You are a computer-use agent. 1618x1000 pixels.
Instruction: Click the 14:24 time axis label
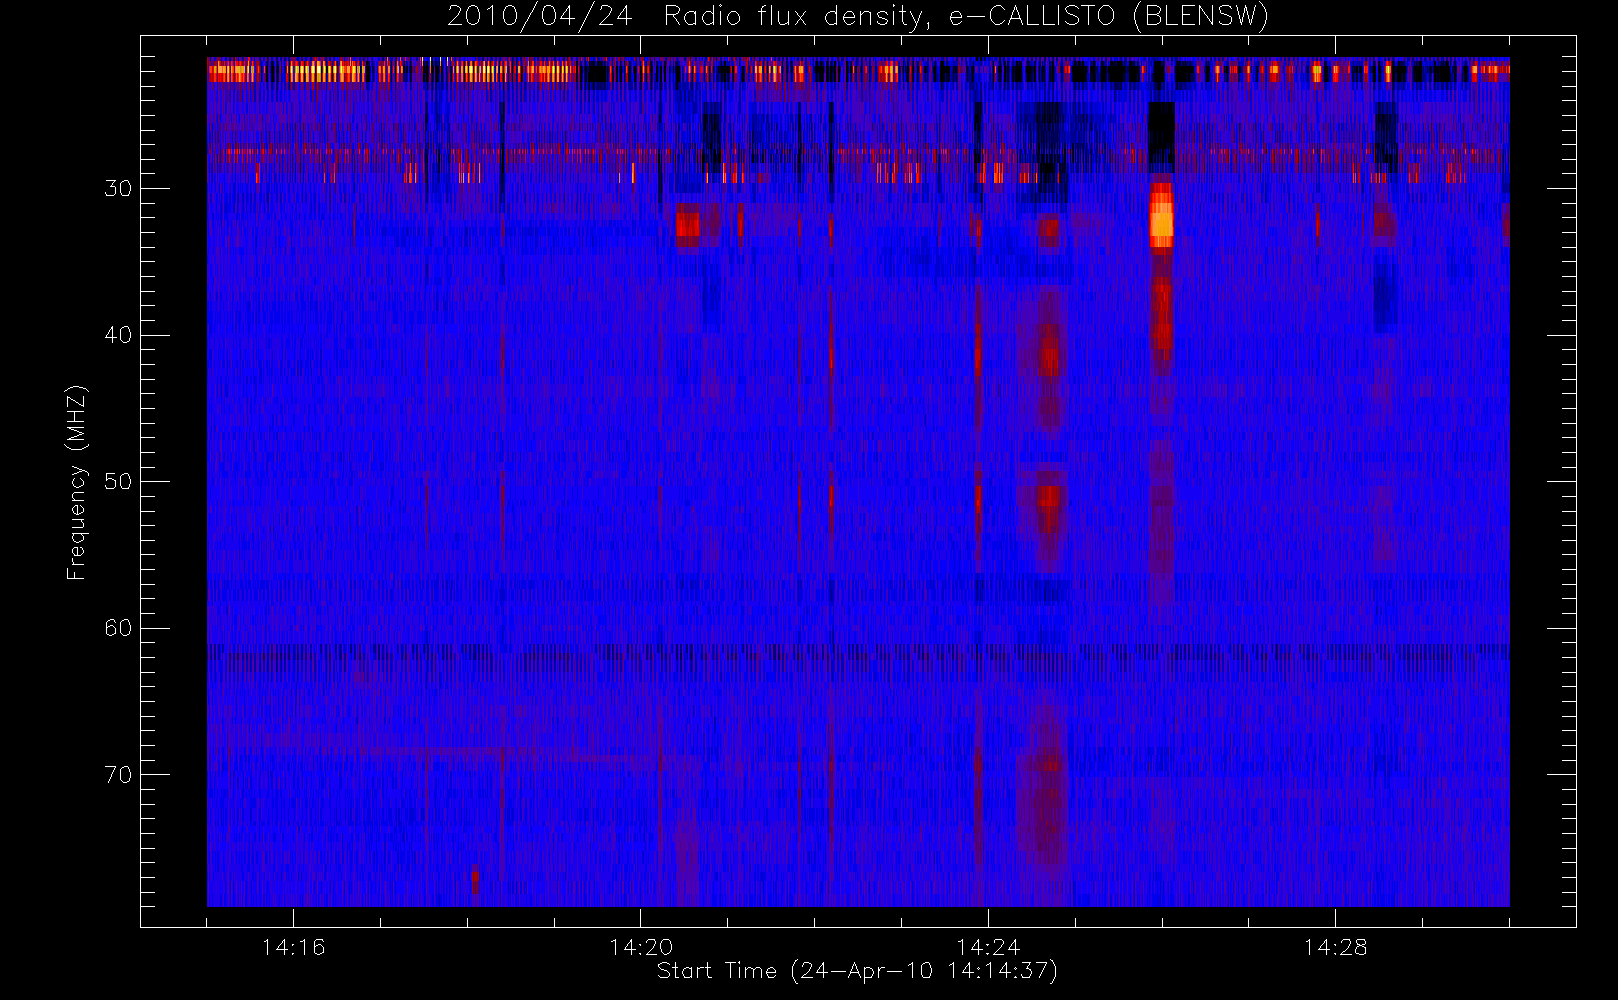tap(988, 947)
